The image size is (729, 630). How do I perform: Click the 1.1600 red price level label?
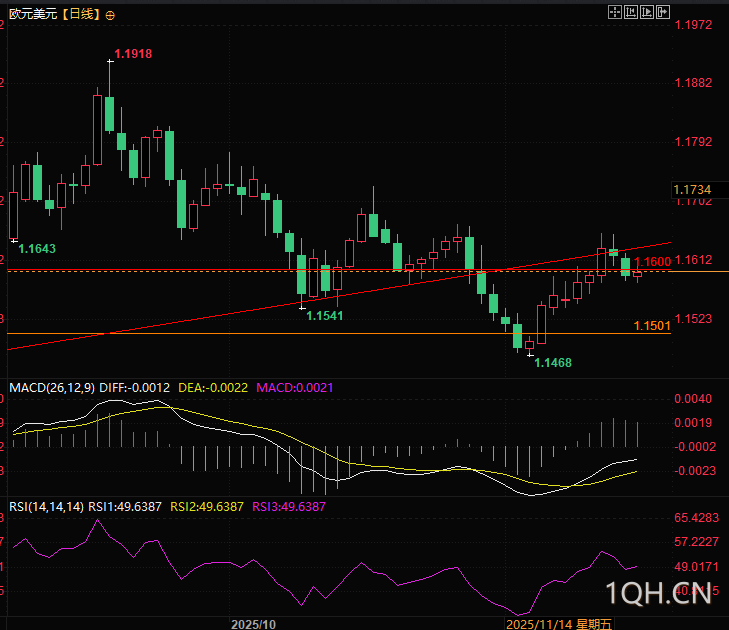click(x=653, y=262)
